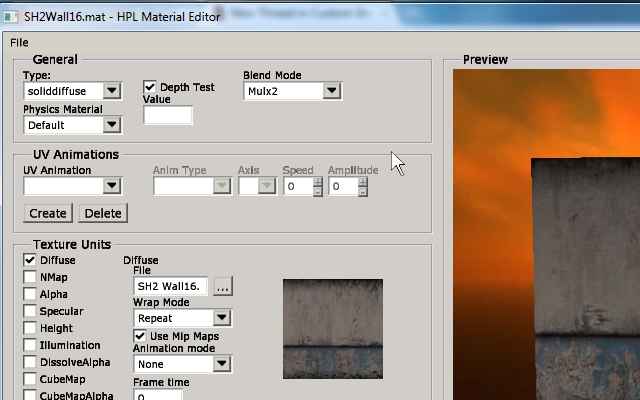Toggle the Depth Test checkbox
Image resolution: width=640 pixels, height=400 pixels.
[151, 88]
